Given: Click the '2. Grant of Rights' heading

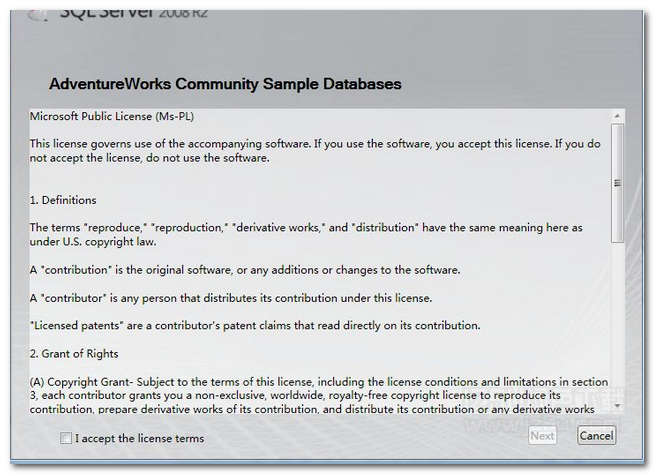Looking at the screenshot, I should click(74, 354).
